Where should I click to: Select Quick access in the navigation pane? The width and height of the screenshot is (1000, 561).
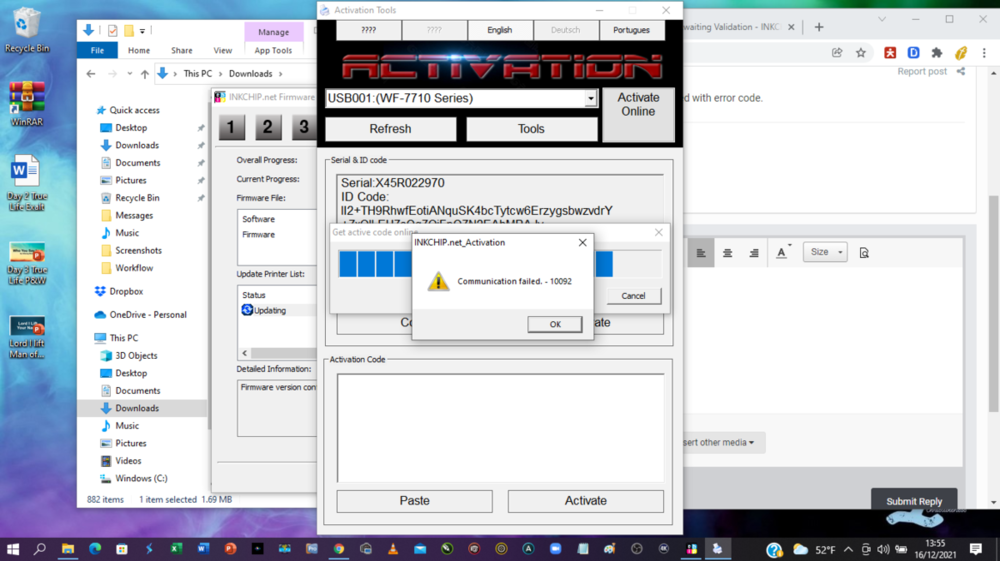coord(134,110)
